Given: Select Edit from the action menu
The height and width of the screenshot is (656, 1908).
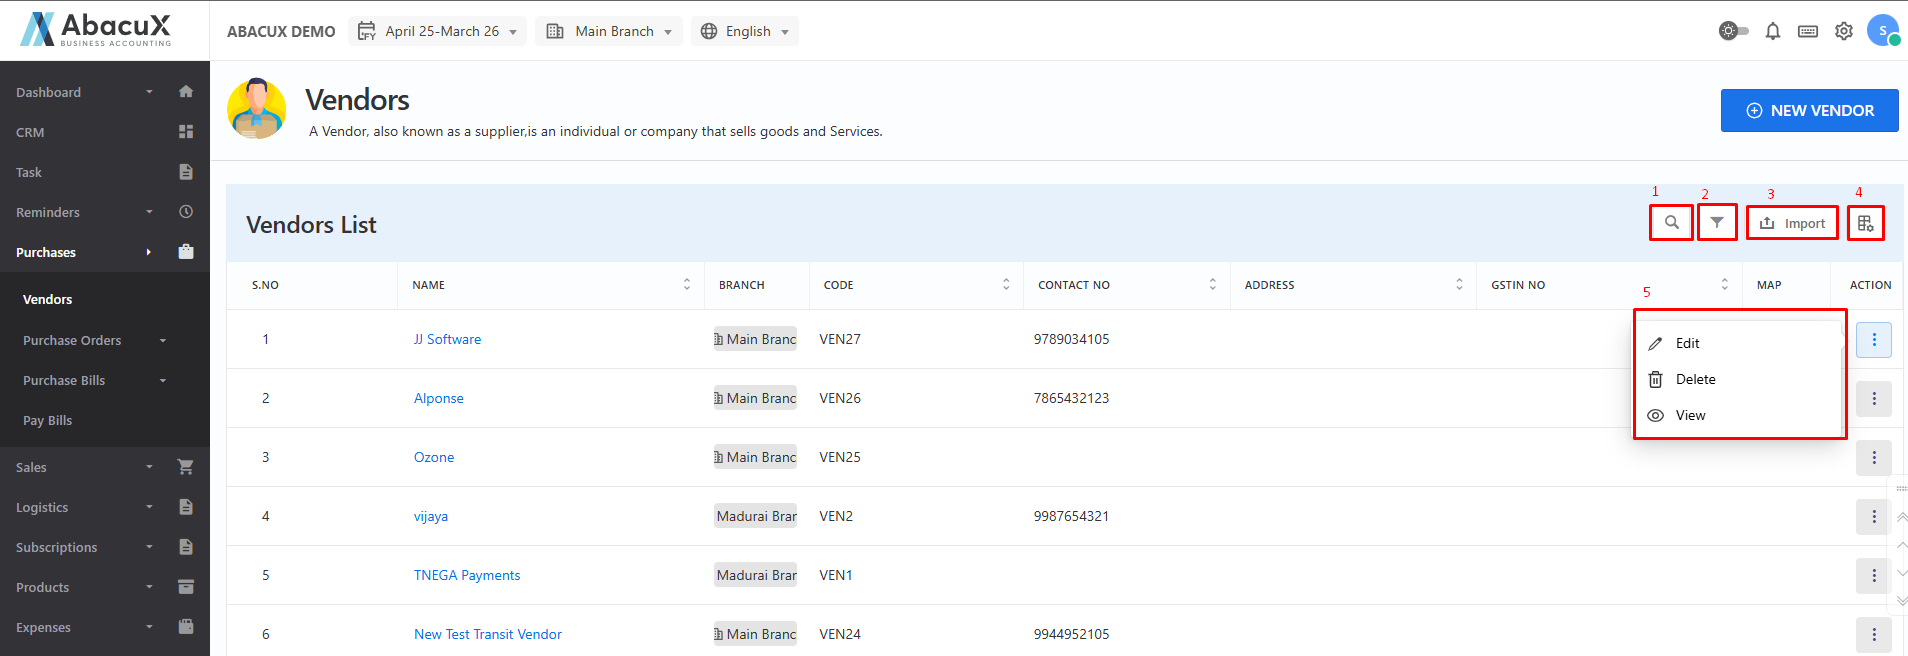Looking at the screenshot, I should [x=1687, y=343].
